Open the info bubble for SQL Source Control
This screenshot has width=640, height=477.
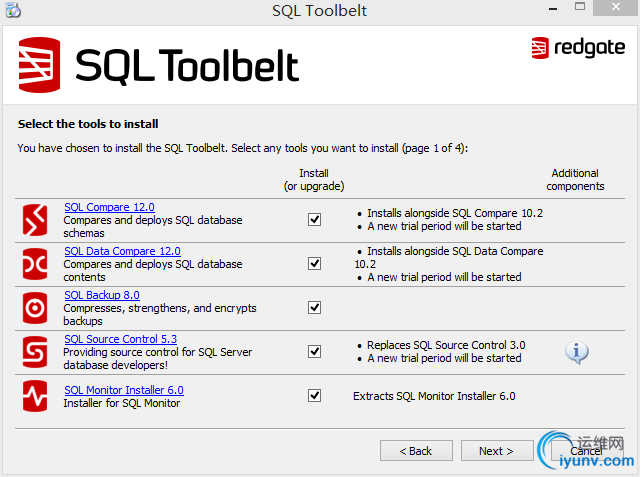[x=577, y=352]
